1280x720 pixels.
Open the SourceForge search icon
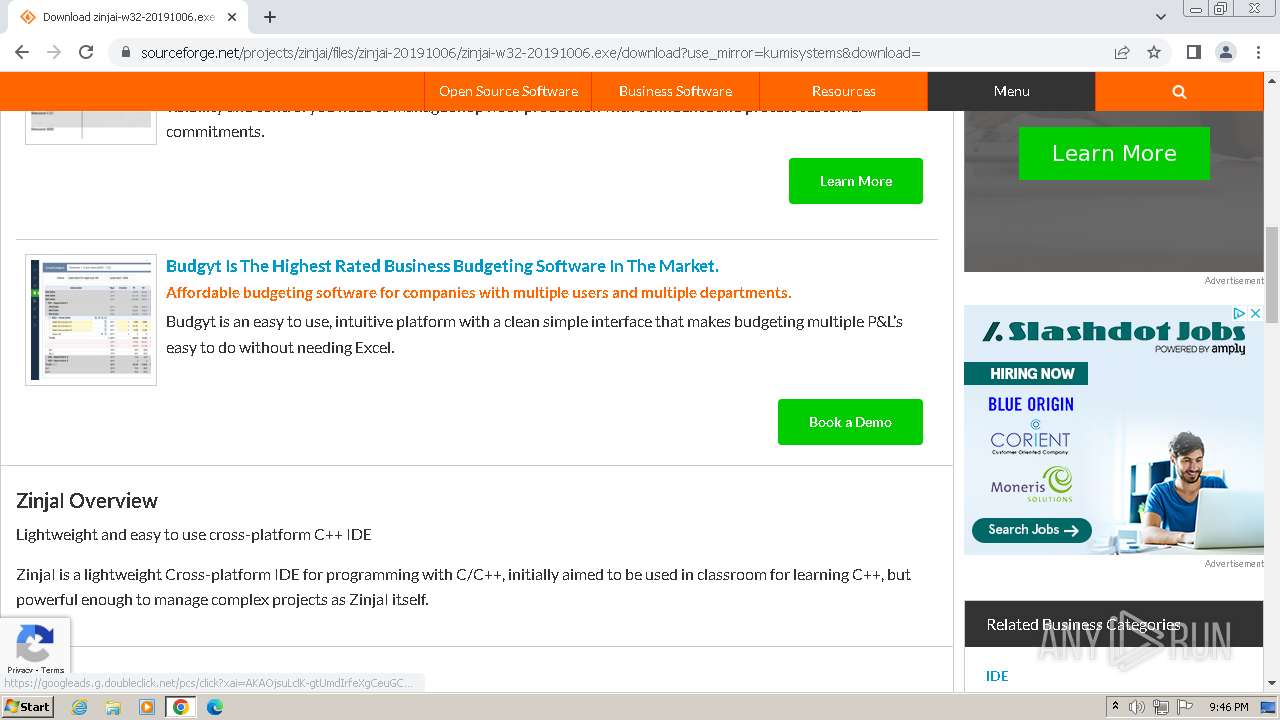pos(1179,91)
